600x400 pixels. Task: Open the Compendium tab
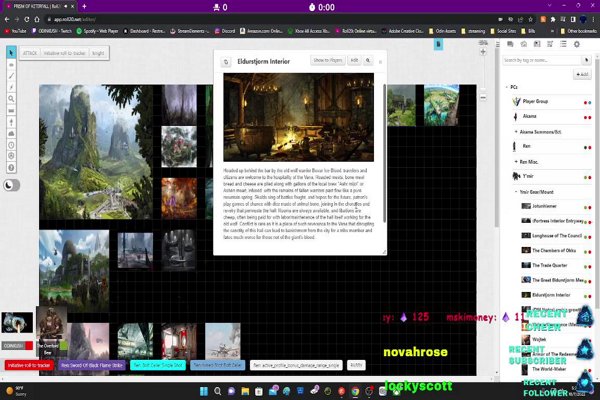[550, 44]
